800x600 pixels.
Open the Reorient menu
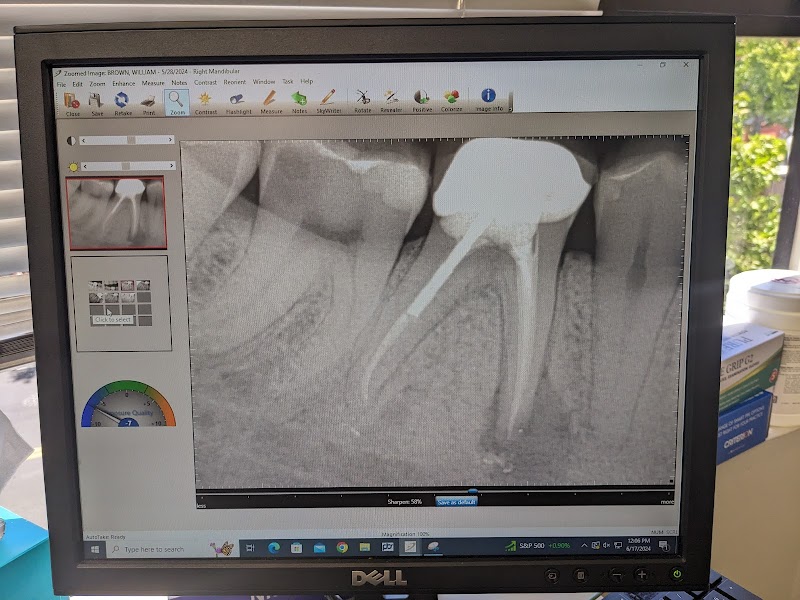[x=234, y=82]
